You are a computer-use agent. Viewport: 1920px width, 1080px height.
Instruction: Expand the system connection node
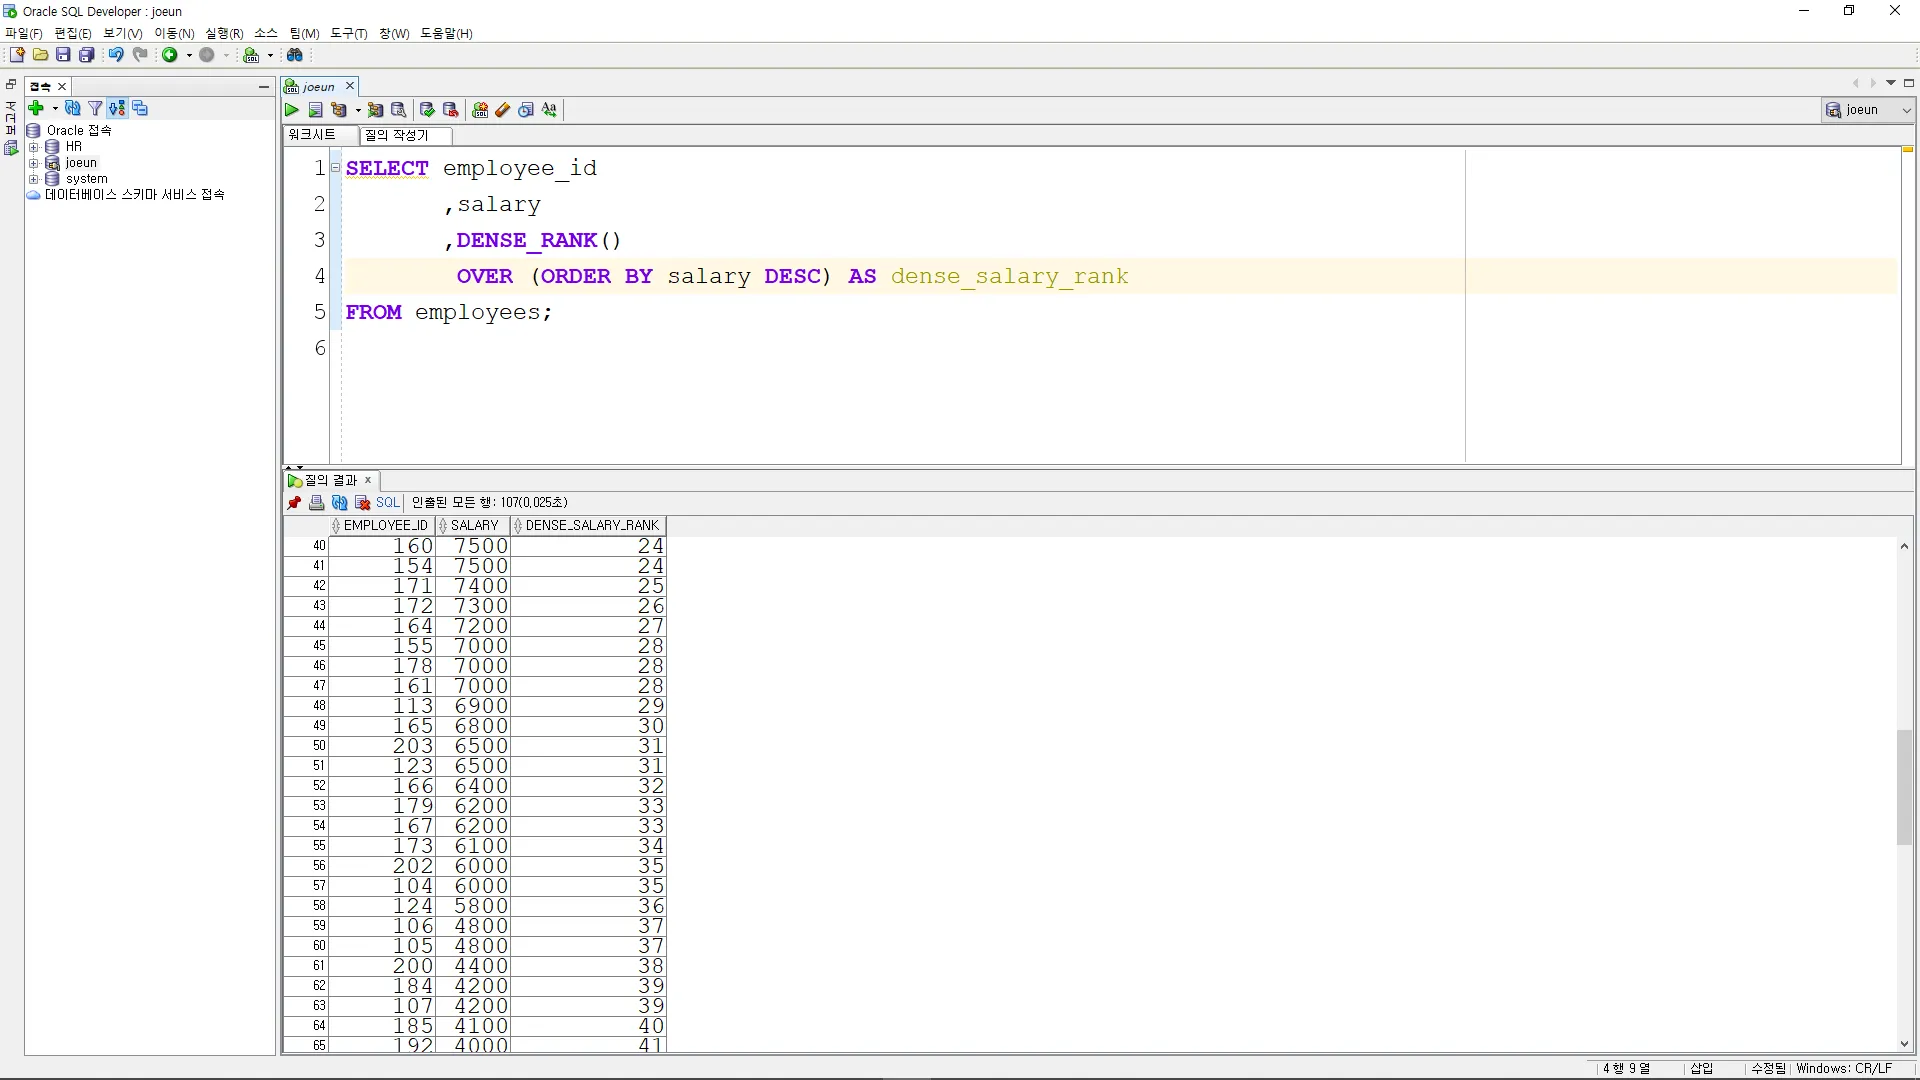[33, 179]
